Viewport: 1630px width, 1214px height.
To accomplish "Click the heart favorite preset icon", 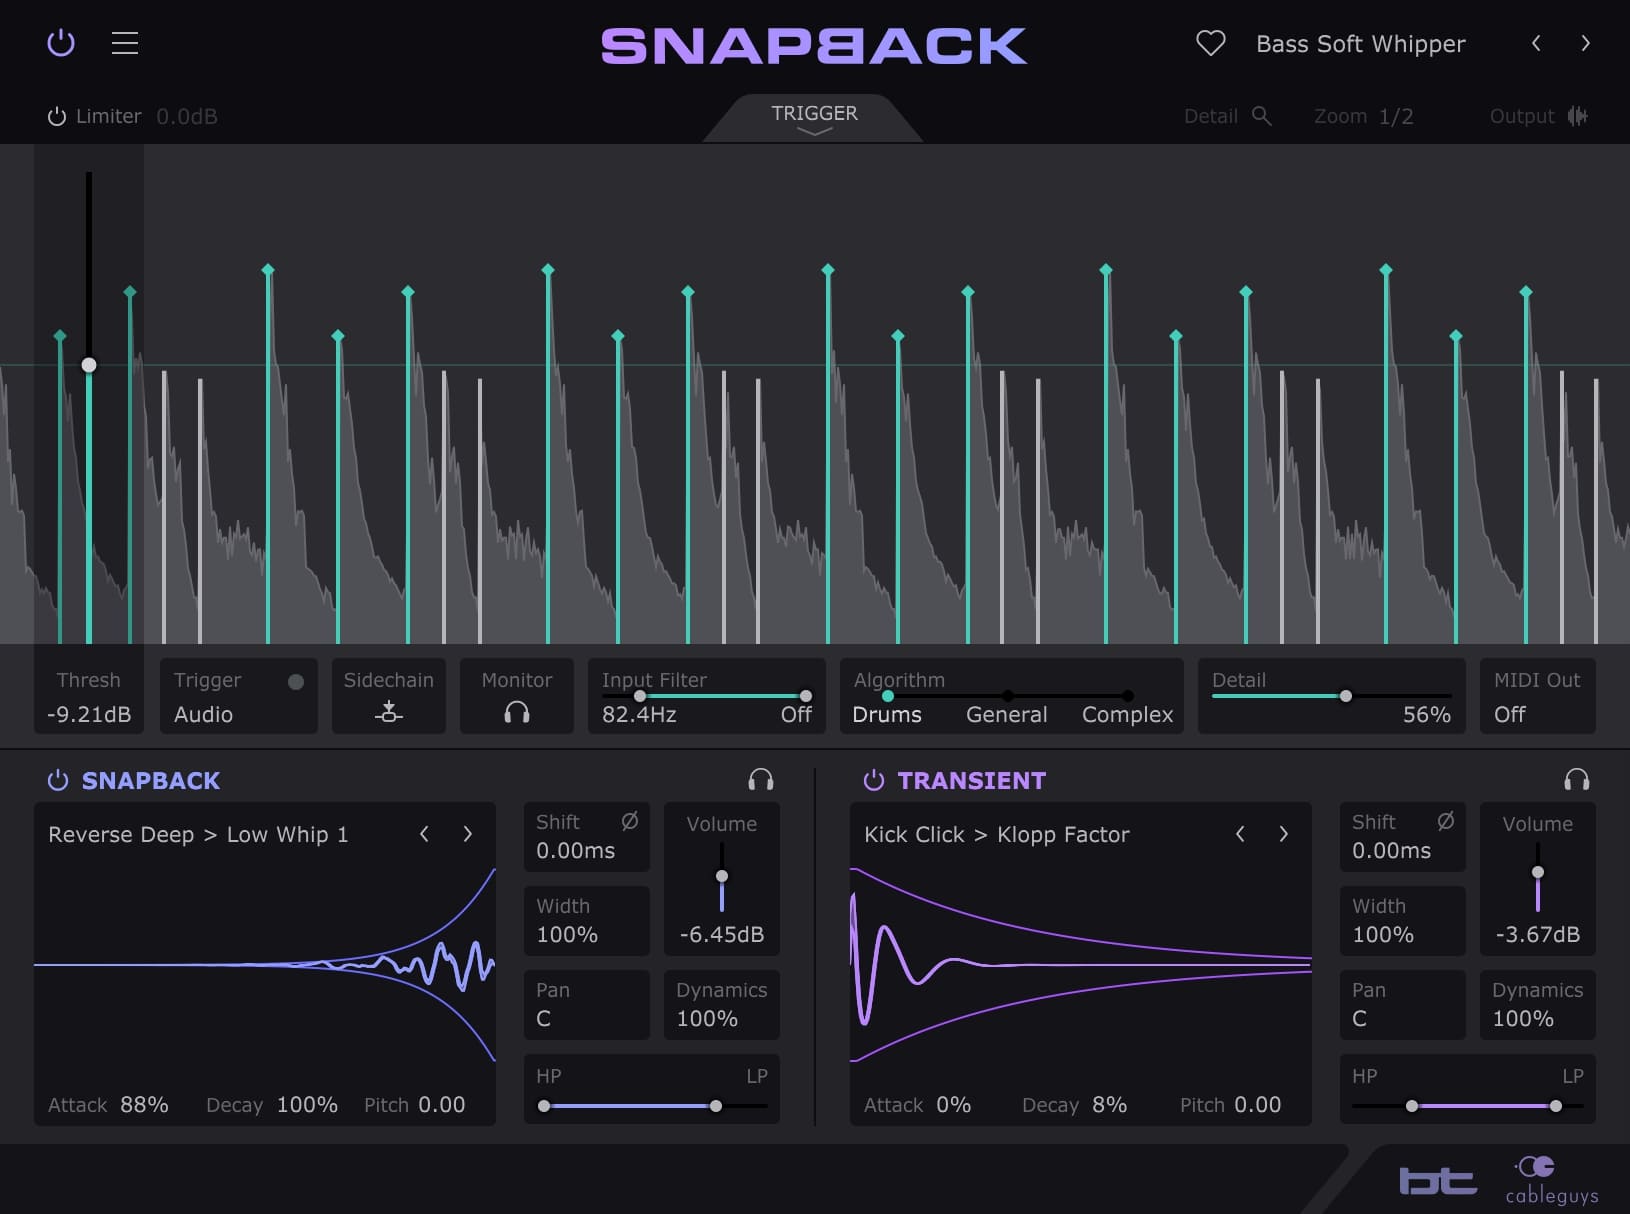I will click(1210, 43).
